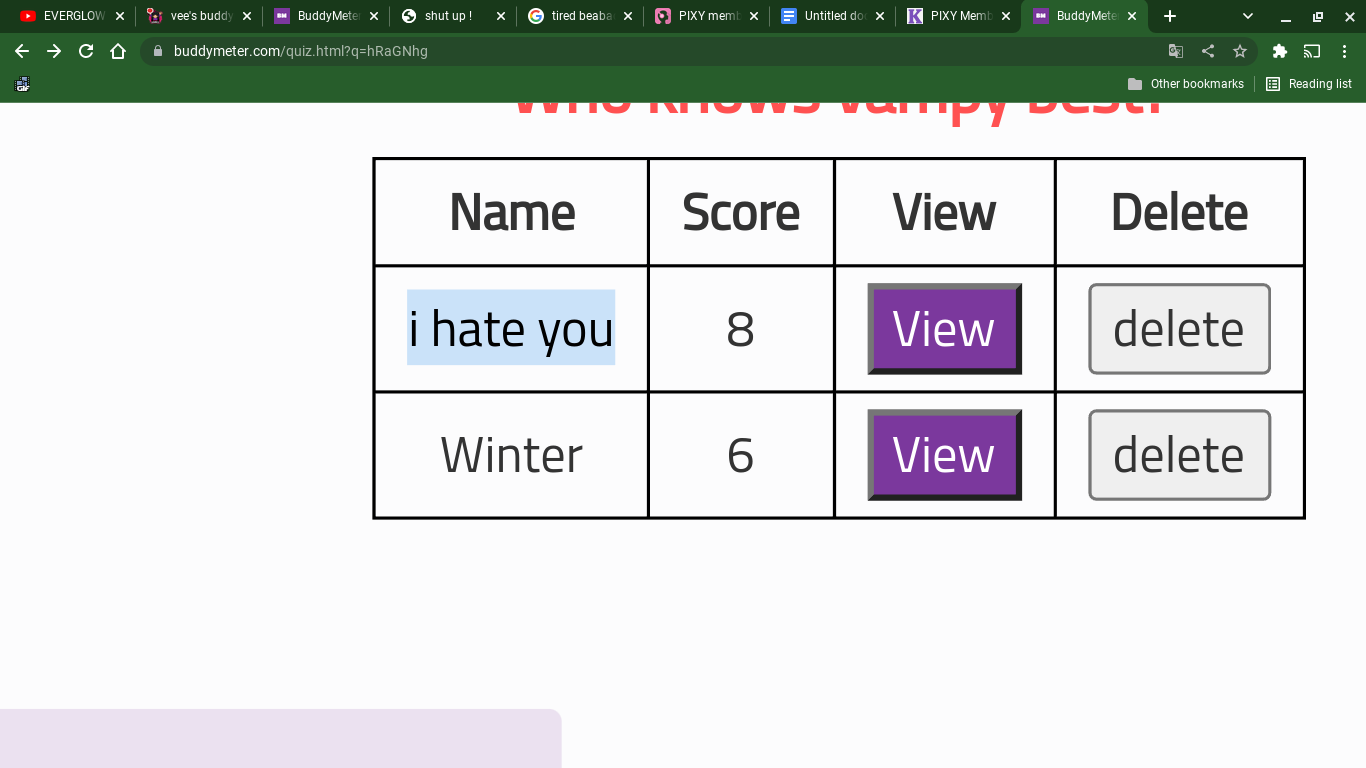Click the site security padlock icon
Screen dimensions: 1366x768
pos(157,51)
